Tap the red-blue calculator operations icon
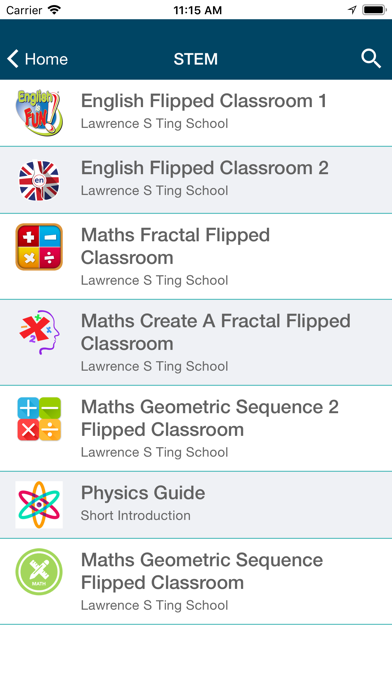 click(39, 247)
